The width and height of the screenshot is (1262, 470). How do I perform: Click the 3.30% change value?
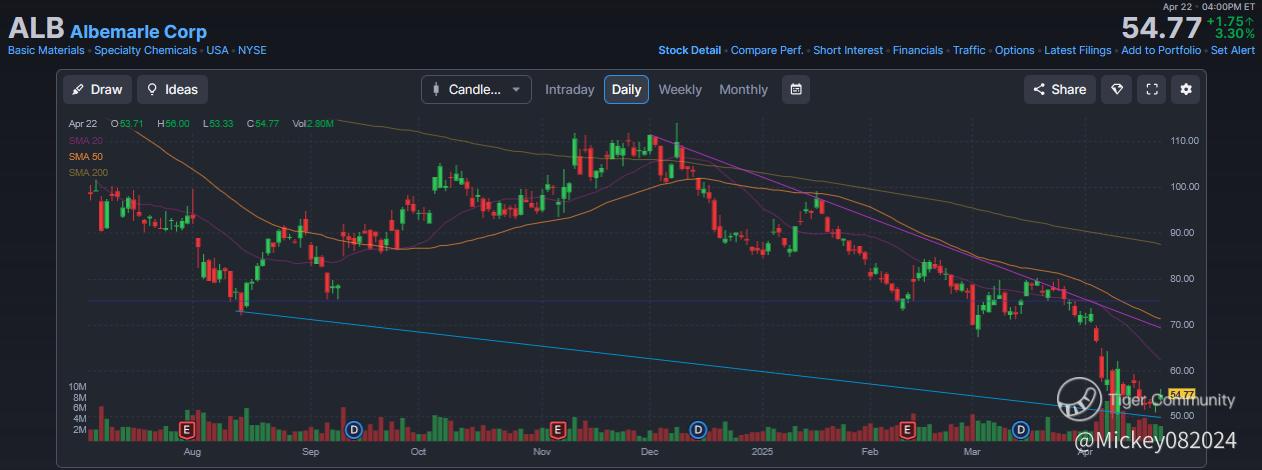tap(1234, 34)
